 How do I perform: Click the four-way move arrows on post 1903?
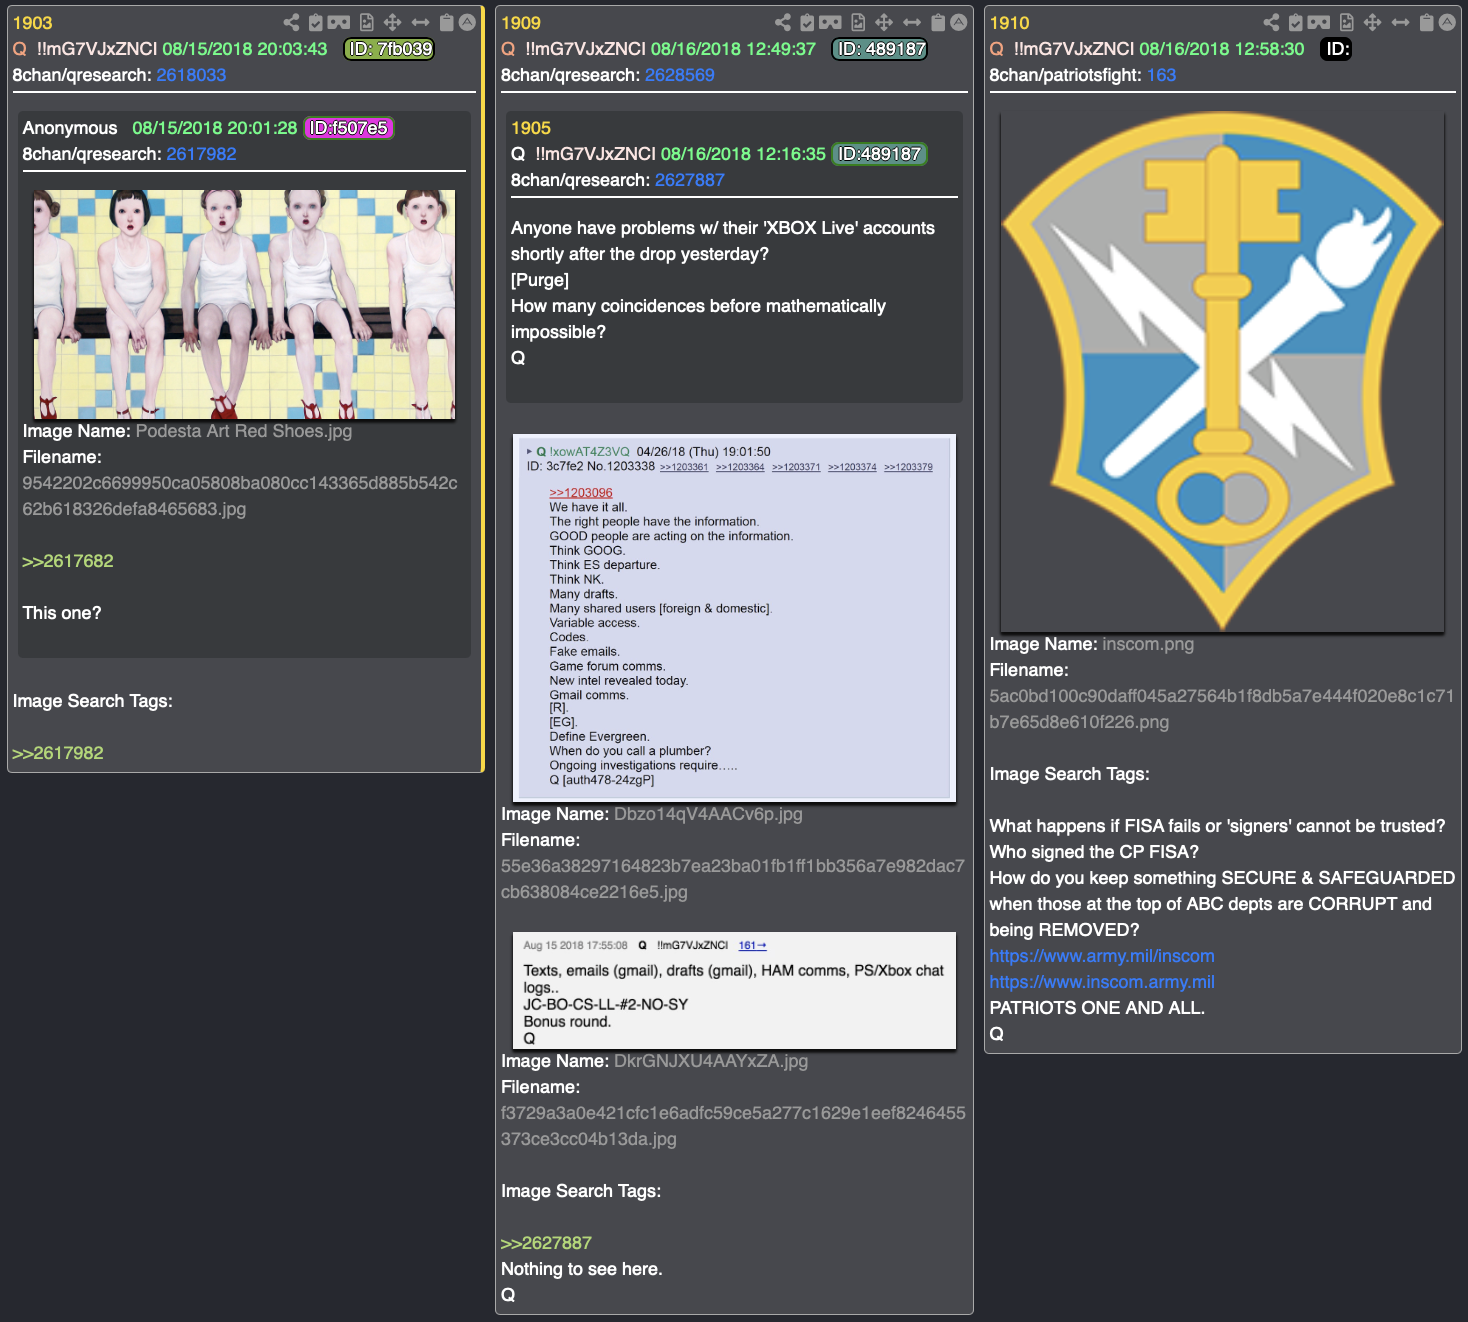392,22
